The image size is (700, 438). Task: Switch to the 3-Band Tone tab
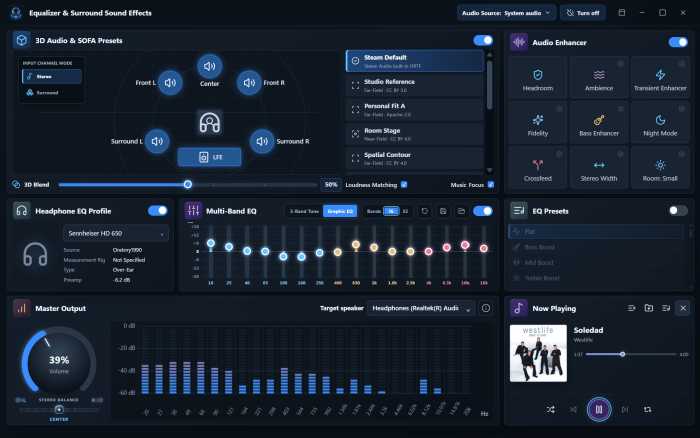point(304,211)
